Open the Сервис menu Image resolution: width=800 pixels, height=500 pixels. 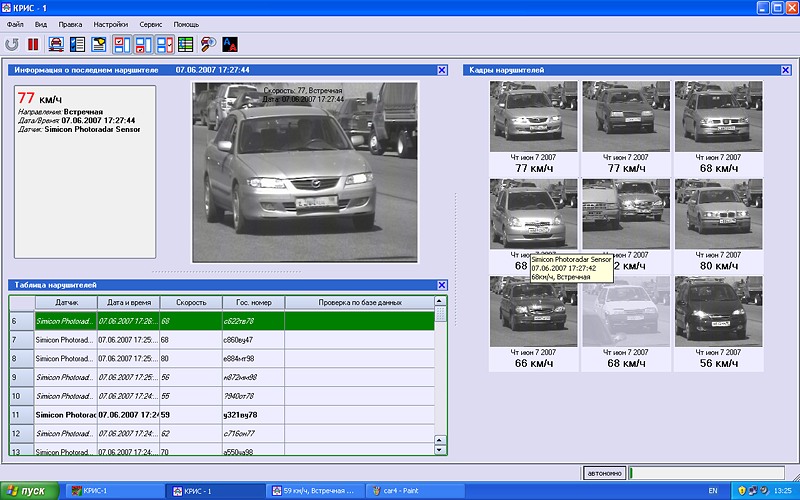click(151, 23)
